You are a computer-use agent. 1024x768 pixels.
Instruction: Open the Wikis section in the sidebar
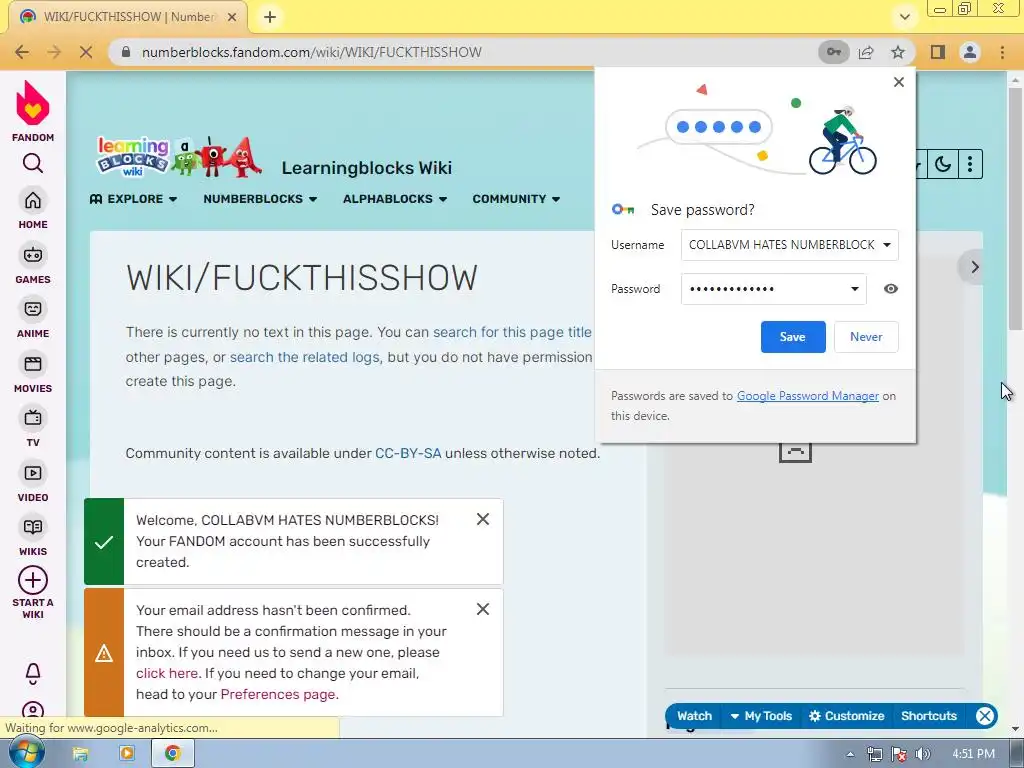click(x=33, y=536)
